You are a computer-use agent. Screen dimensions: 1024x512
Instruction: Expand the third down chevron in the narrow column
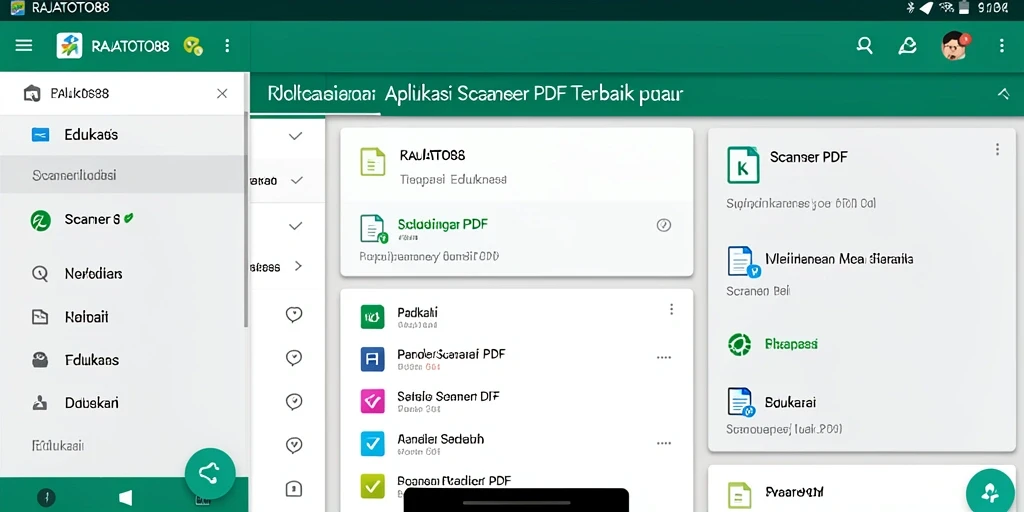(296, 226)
